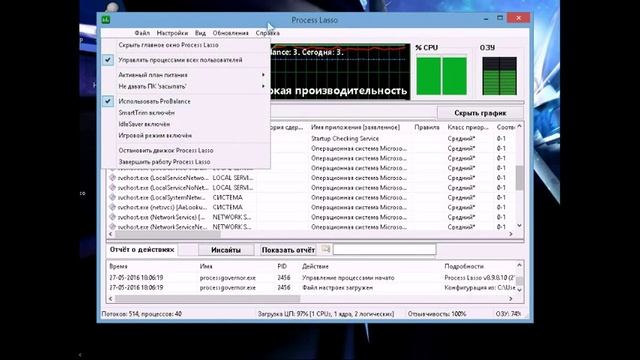Viewport: 640px width, 360px height.
Task: Click the PID log column header
Action: pos(282,266)
